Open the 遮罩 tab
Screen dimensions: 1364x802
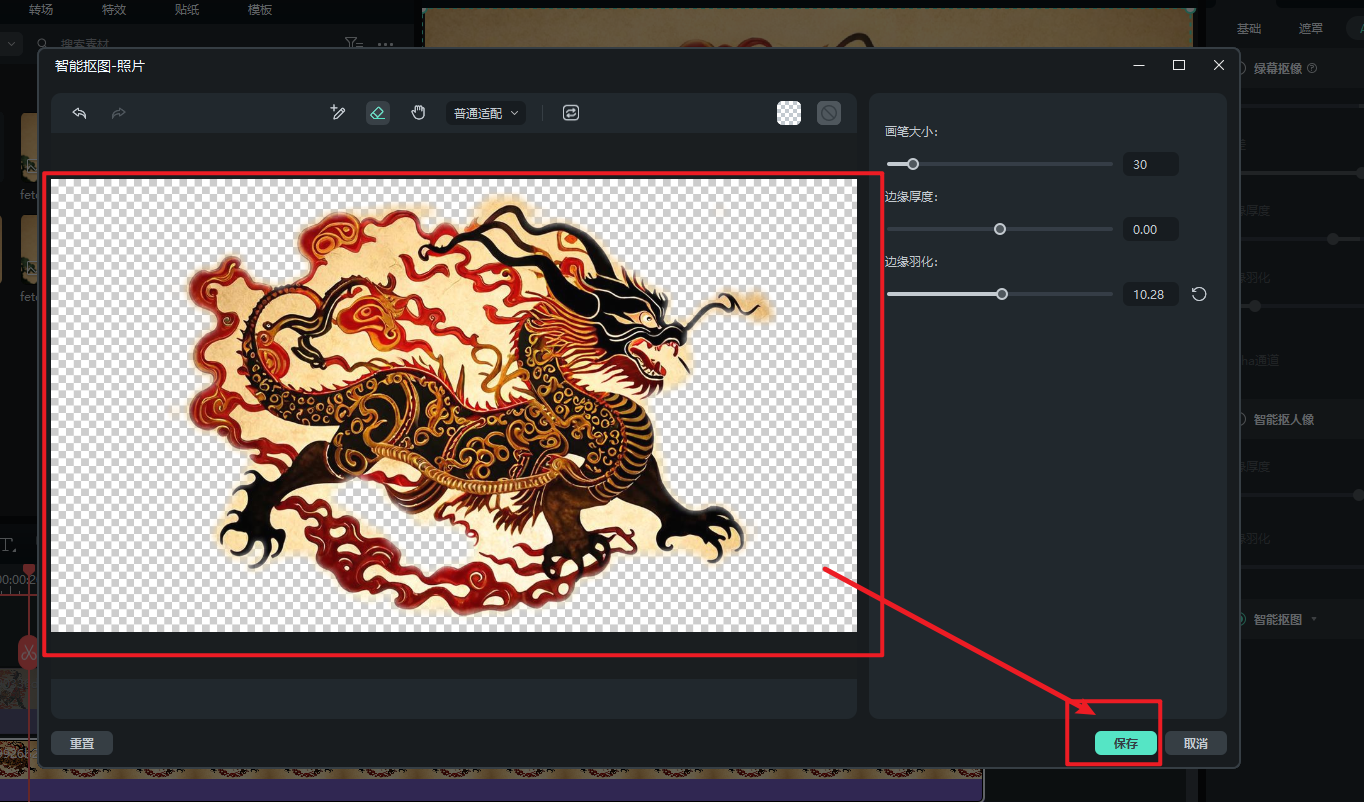[x=1311, y=28]
